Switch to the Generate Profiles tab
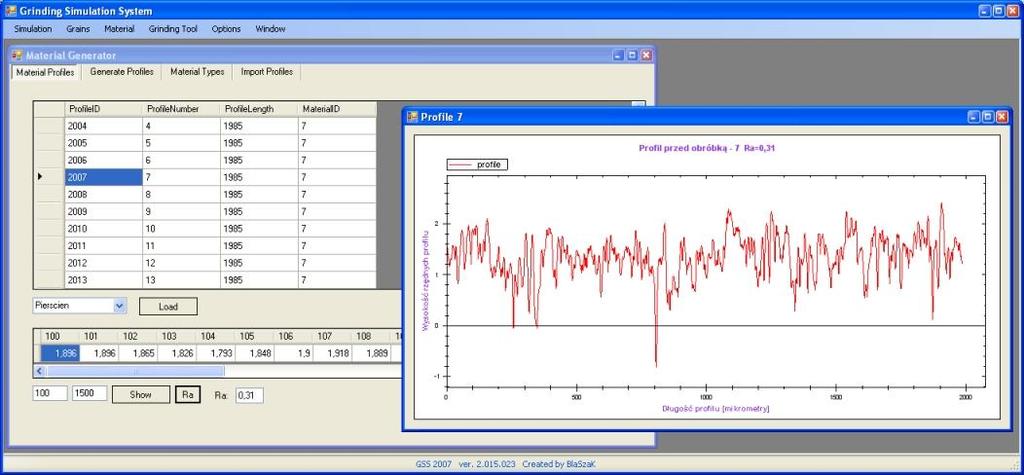1024x475 pixels. click(121, 72)
